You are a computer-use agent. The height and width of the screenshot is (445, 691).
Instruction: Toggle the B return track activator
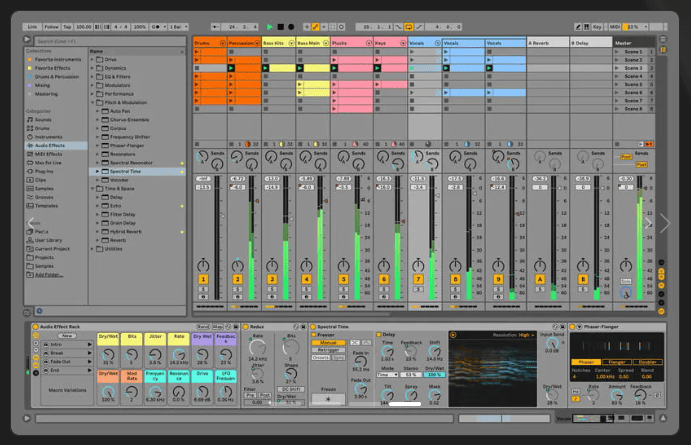point(583,279)
